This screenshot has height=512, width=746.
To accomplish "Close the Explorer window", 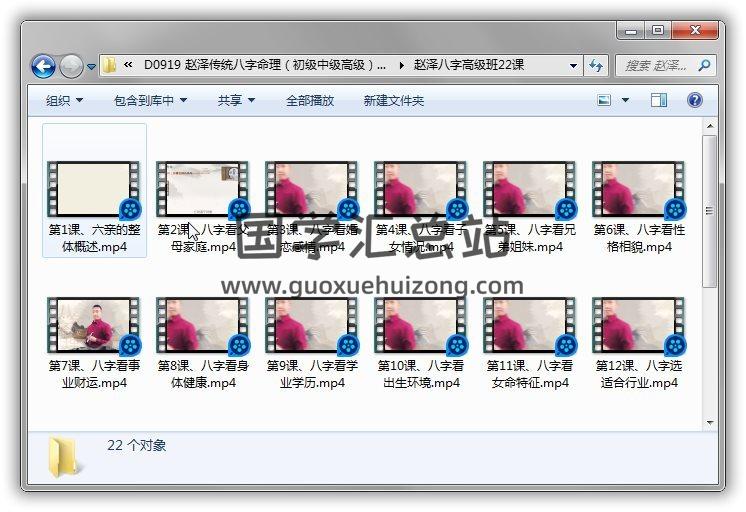I will pyautogui.click(x=695, y=30).
